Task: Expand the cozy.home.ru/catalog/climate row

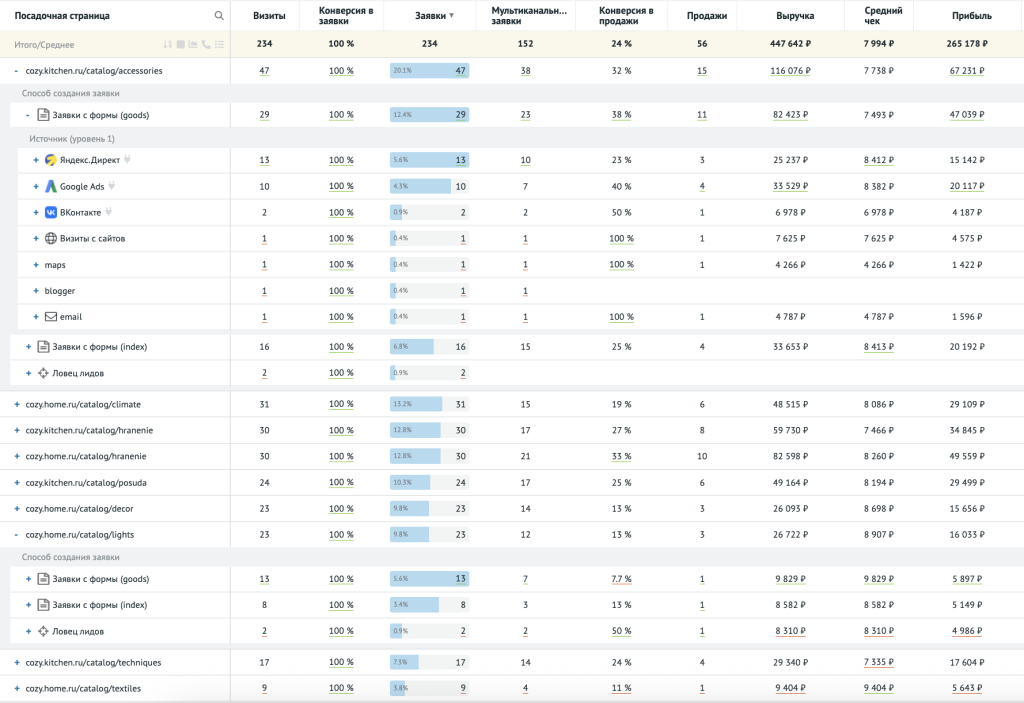Action: coord(16,404)
